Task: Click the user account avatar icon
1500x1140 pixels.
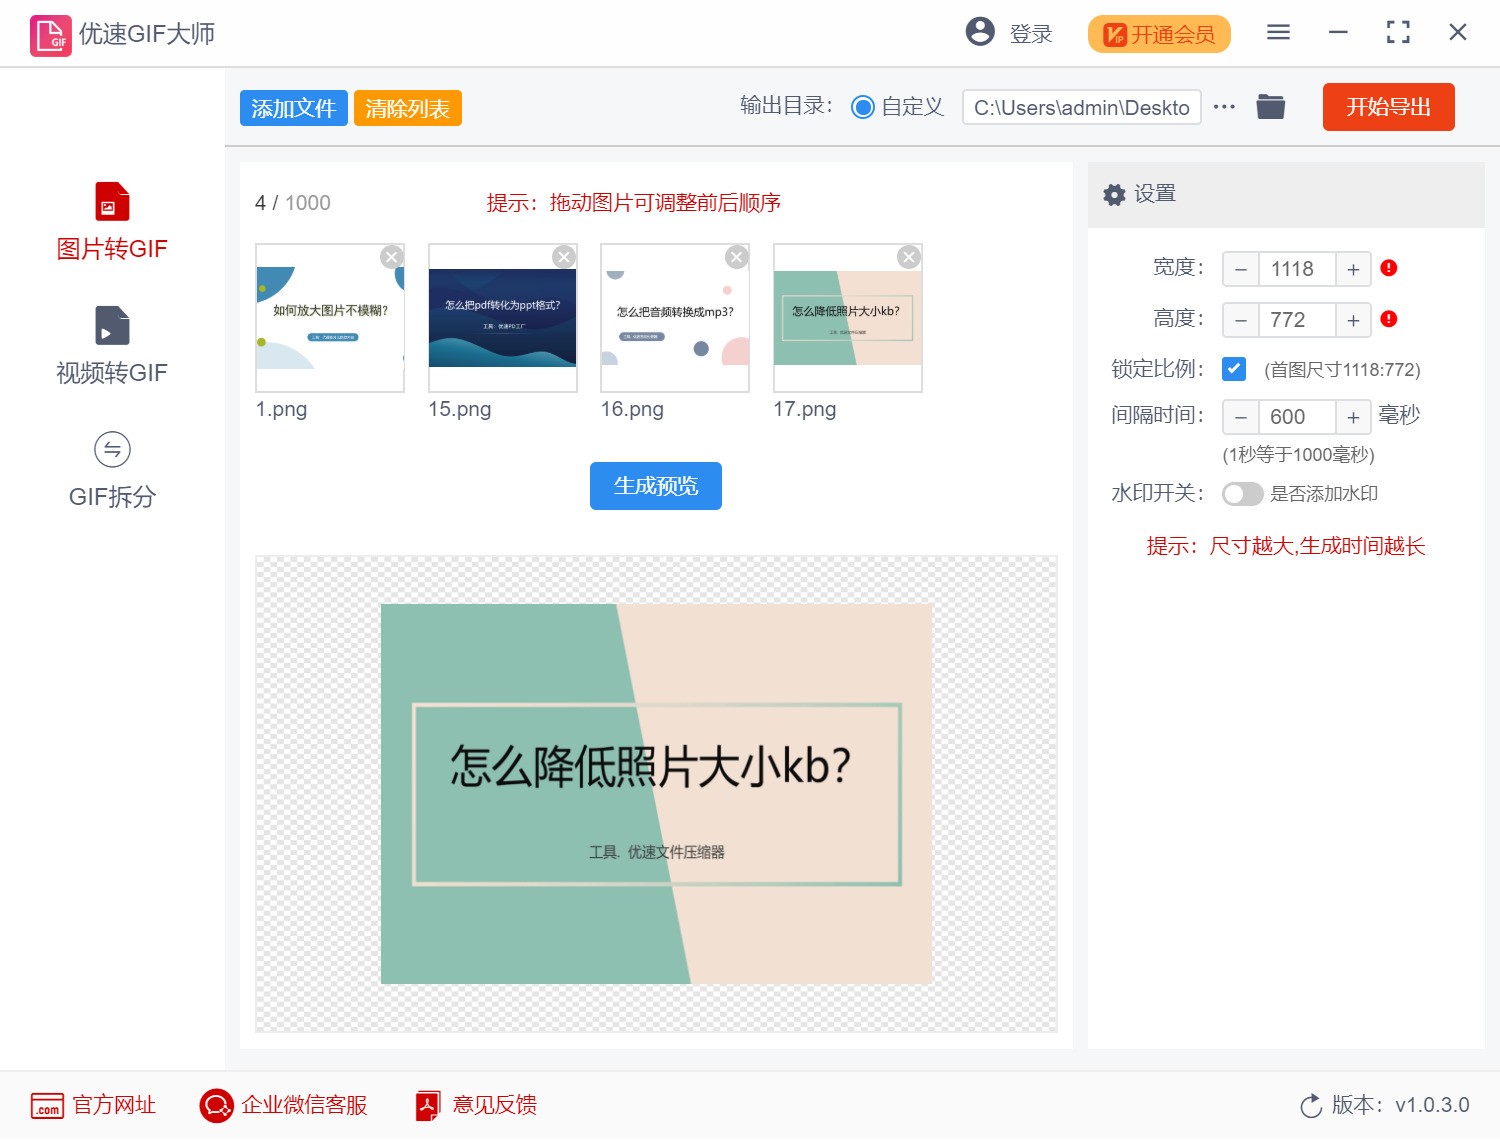Action: [980, 32]
